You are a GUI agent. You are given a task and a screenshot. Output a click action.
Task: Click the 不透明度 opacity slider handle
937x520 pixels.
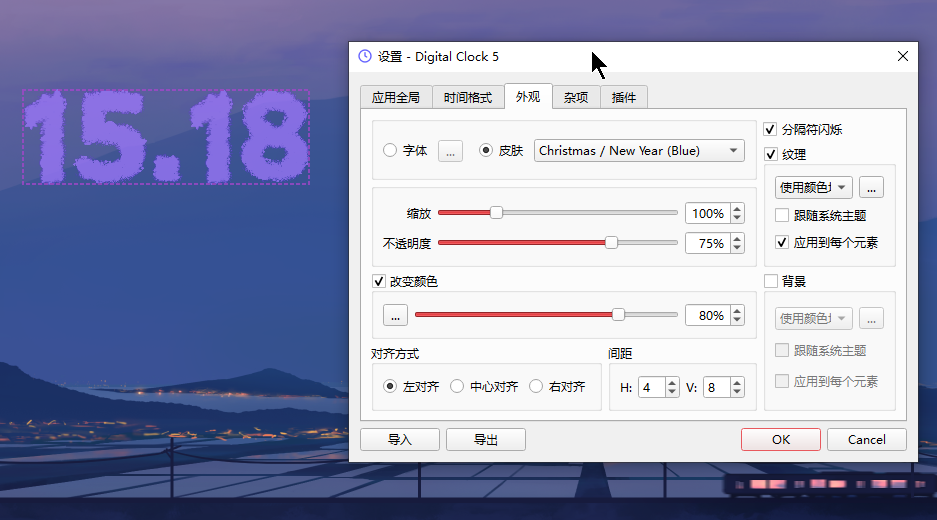point(611,243)
